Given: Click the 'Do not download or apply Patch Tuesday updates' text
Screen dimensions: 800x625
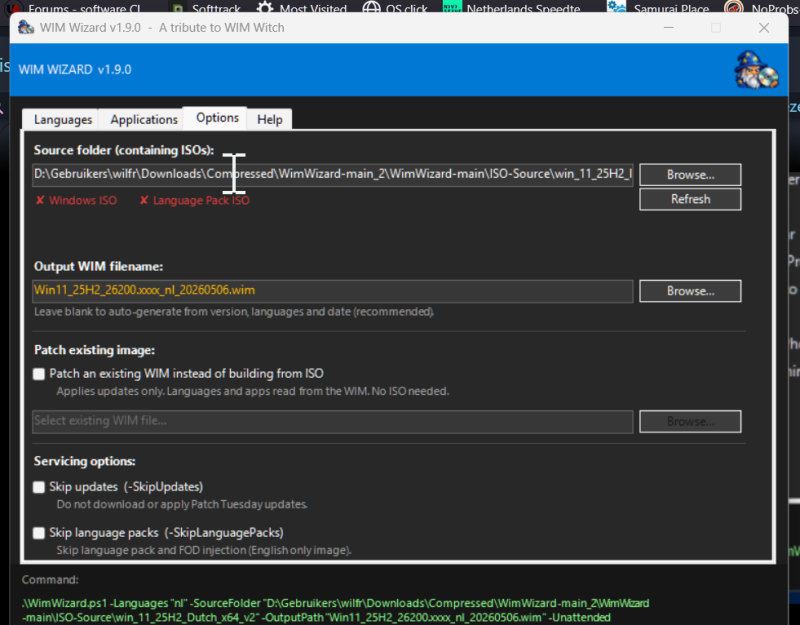Looking at the screenshot, I should click(182, 505).
